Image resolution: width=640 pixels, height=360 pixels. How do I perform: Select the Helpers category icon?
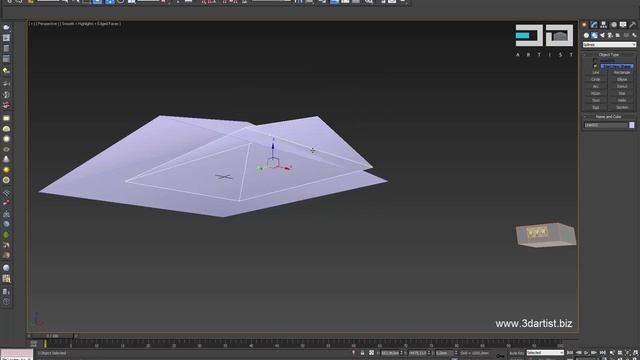click(x=618, y=36)
